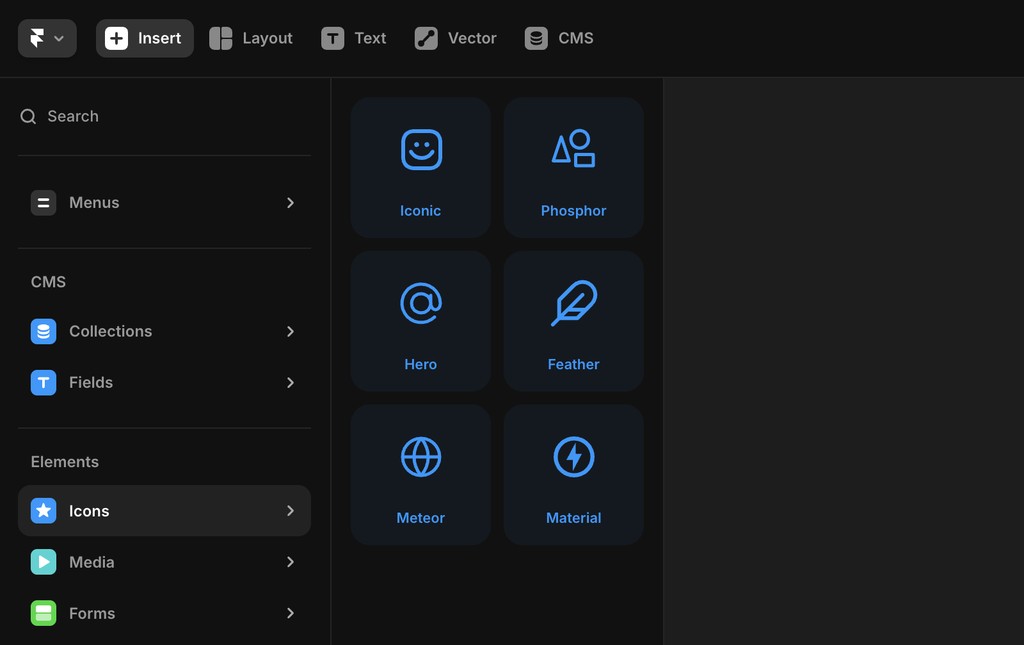Click the search magnifier icon
Image resolution: width=1024 pixels, height=645 pixels.
(27, 116)
